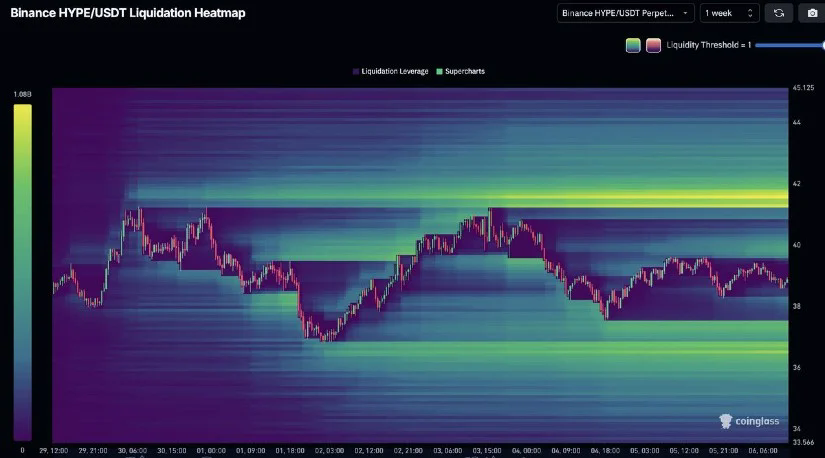
Task: Click the 40 price axis label
Action: 797,245
